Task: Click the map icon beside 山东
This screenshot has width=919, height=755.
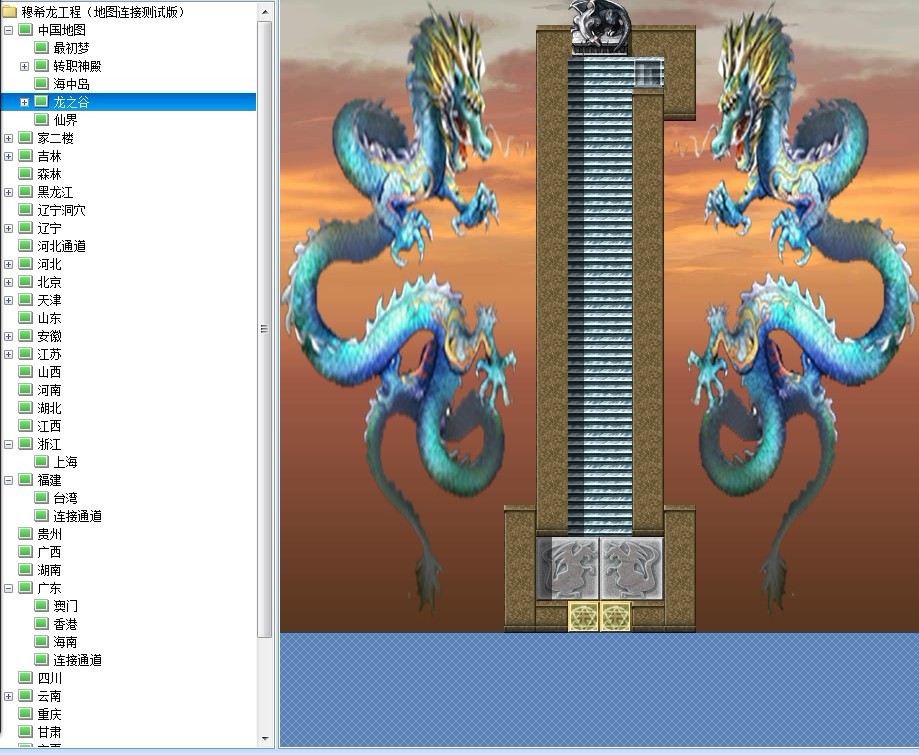Action: (x=25, y=318)
